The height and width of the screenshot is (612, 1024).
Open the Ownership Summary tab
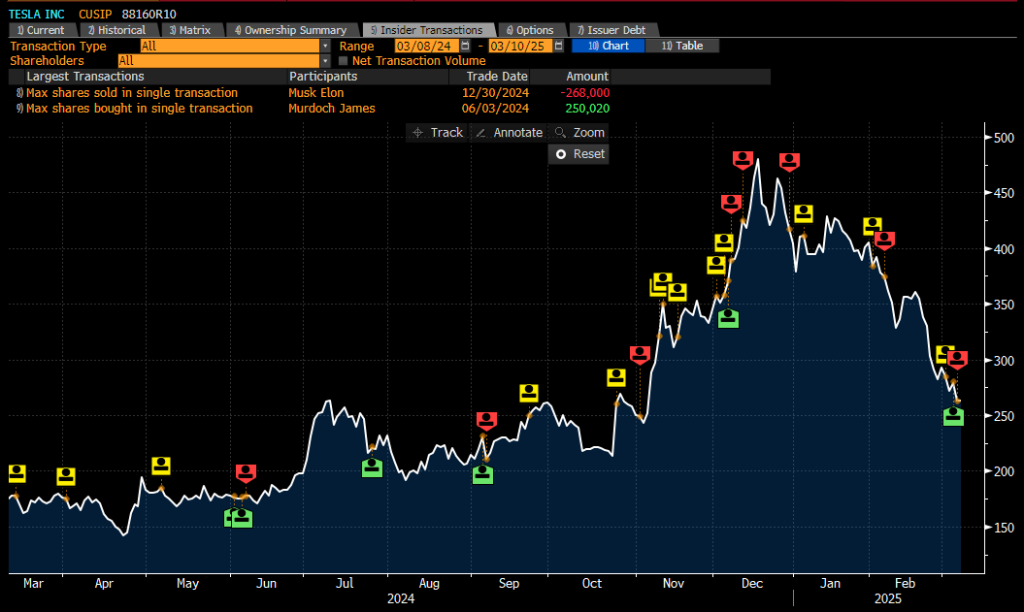293,30
